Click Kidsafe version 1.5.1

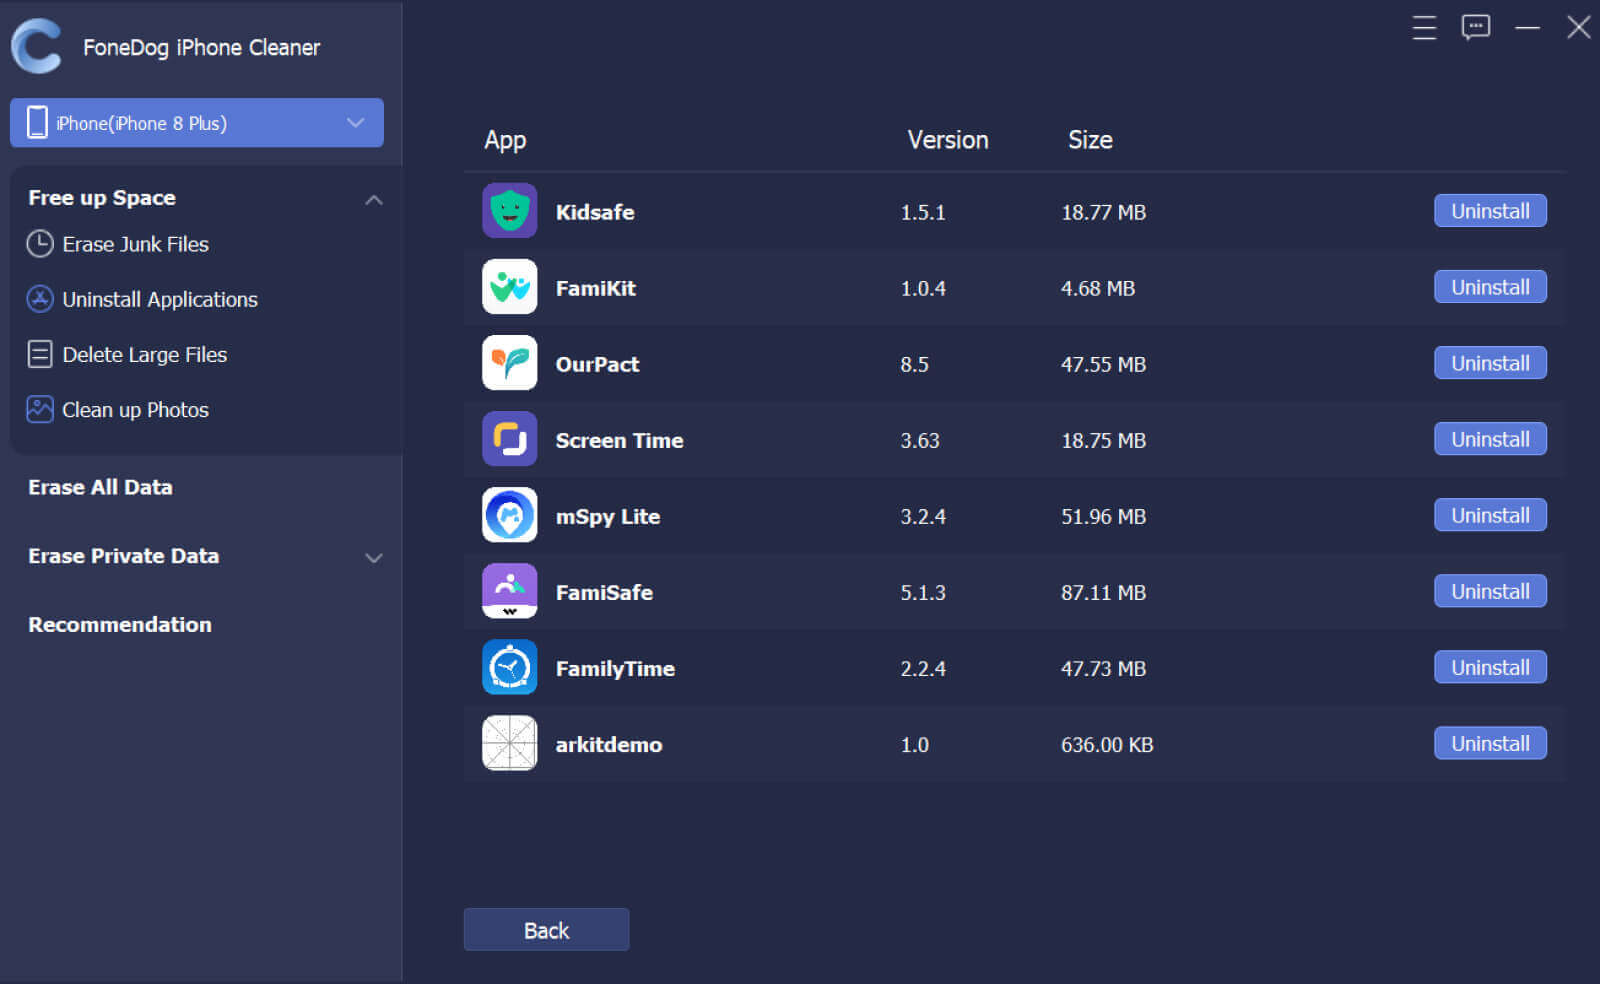point(923,212)
